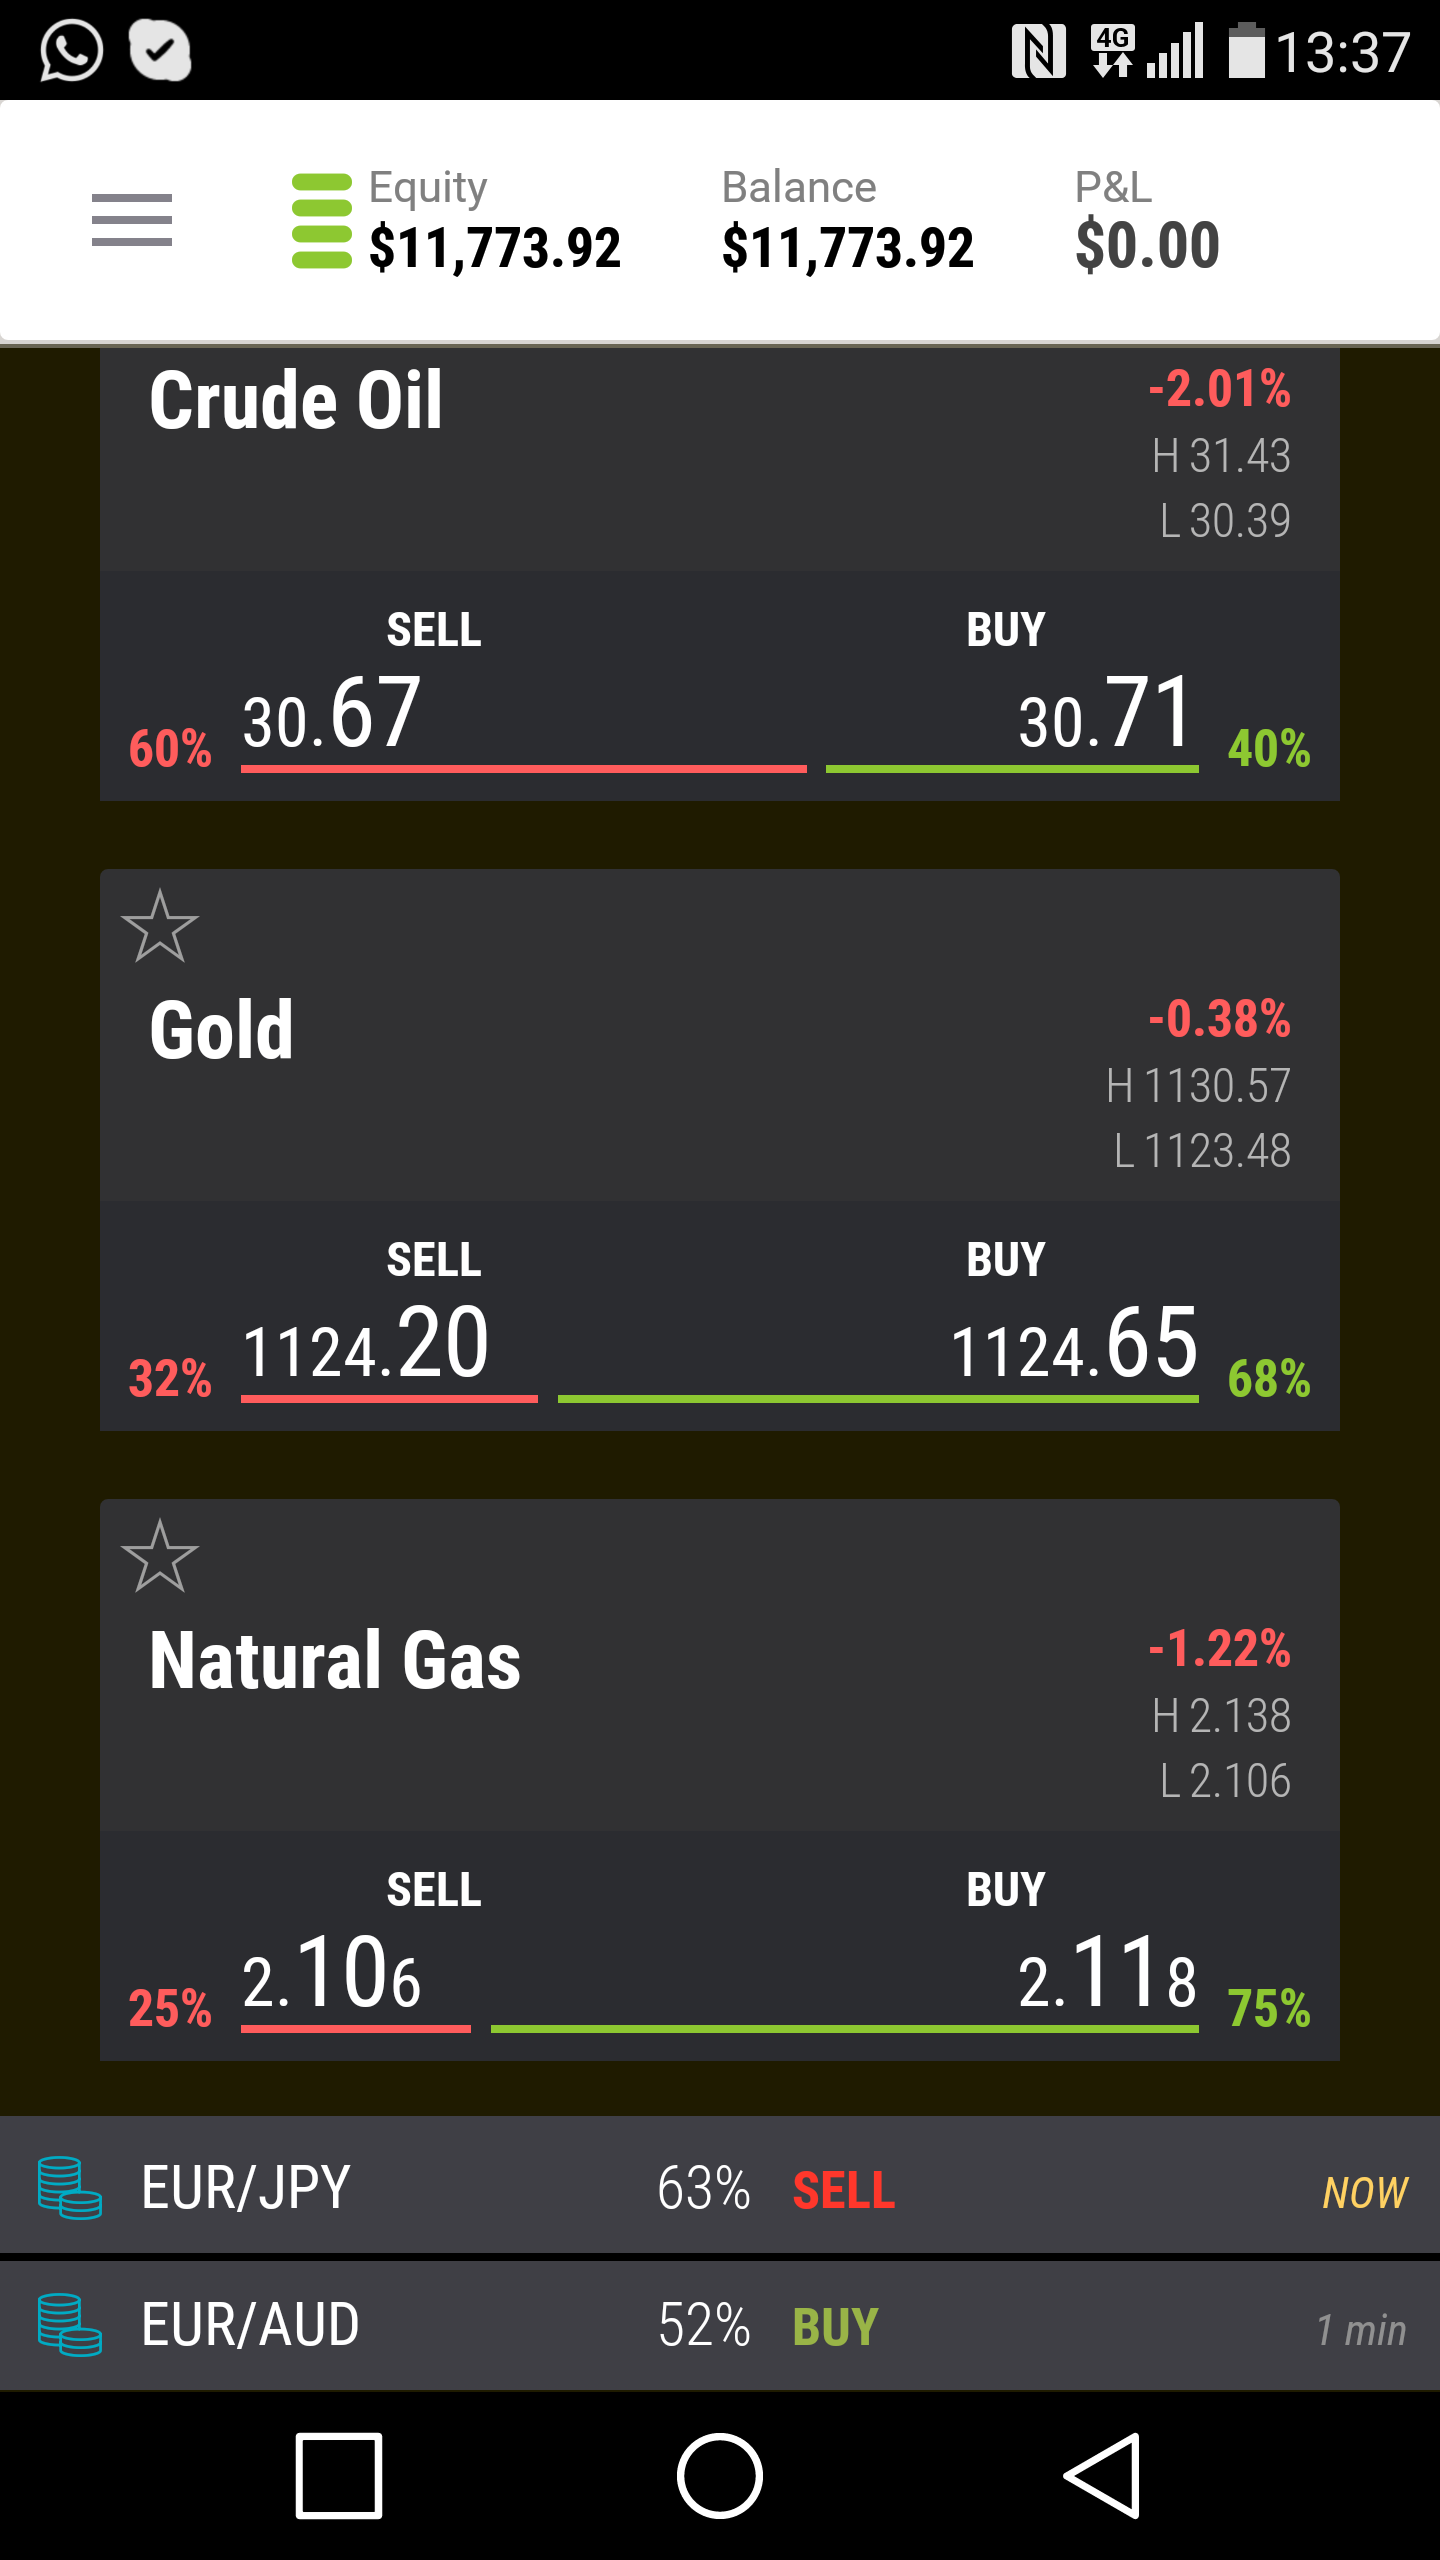1440x2560 pixels.
Task: Open the EUR/JPY sell signal row
Action: tap(720, 2188)
